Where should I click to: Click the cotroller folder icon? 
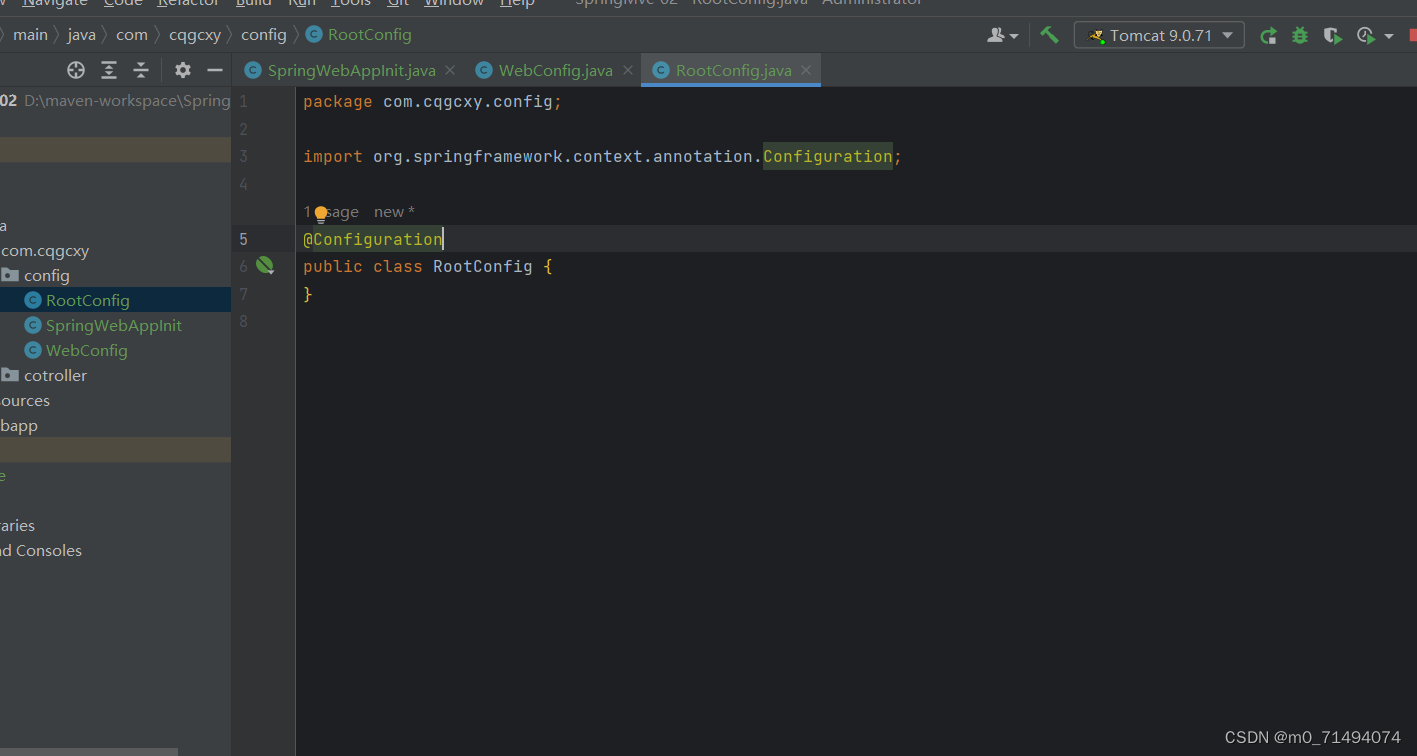tap(10, 375)
